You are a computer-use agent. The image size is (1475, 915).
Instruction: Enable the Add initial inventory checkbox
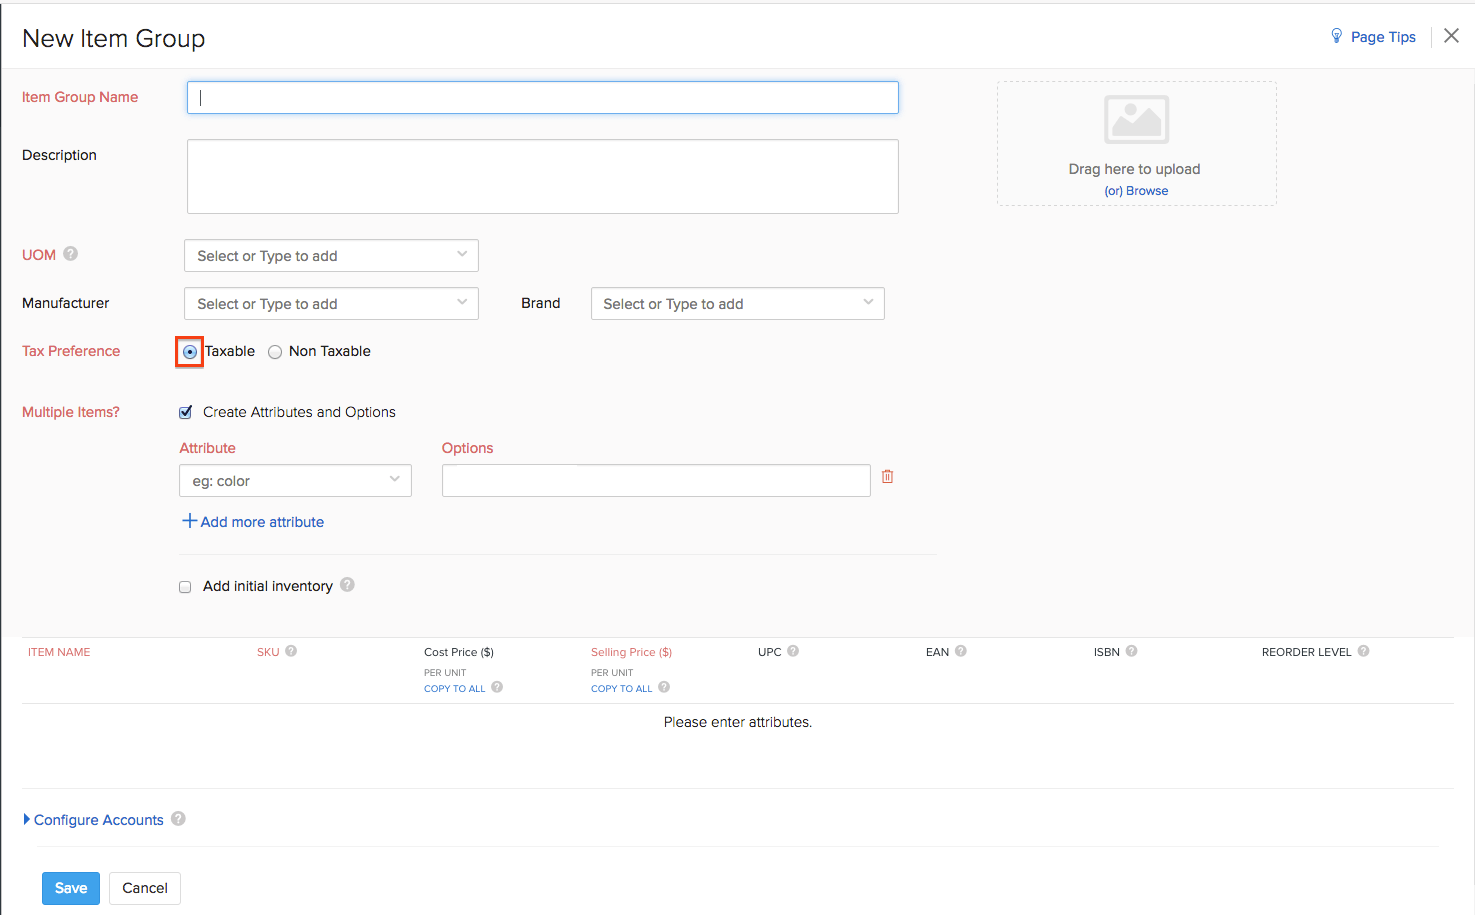click(185, 587)
